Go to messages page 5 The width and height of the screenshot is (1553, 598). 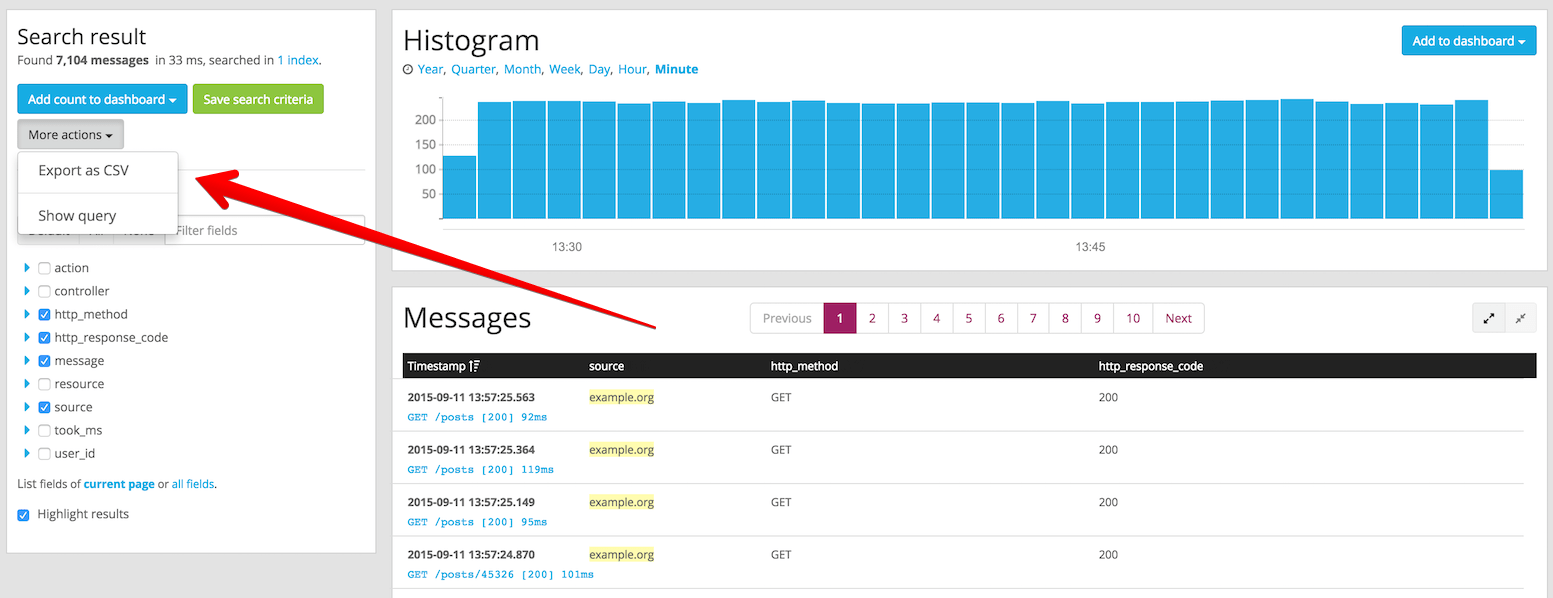(969, 318)
